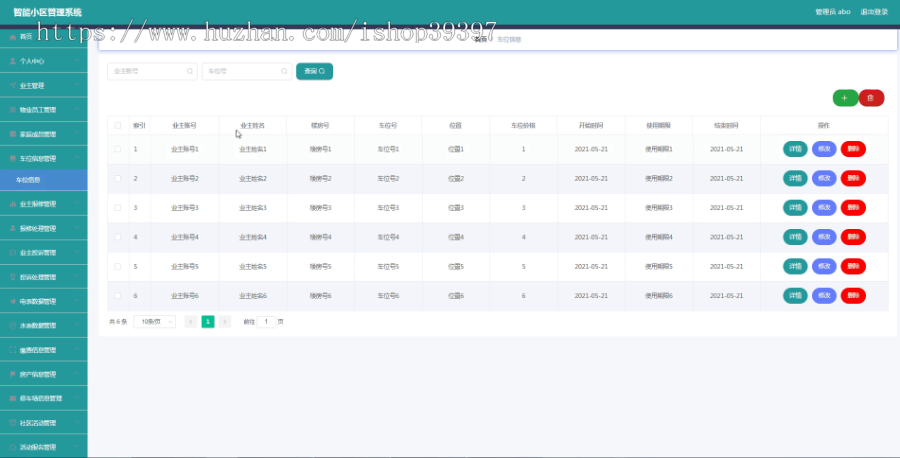The height and width of the screenshot is (458, 900).
Task: Click the arrow icon beside 业主管理
Action: tap(13, 86)
